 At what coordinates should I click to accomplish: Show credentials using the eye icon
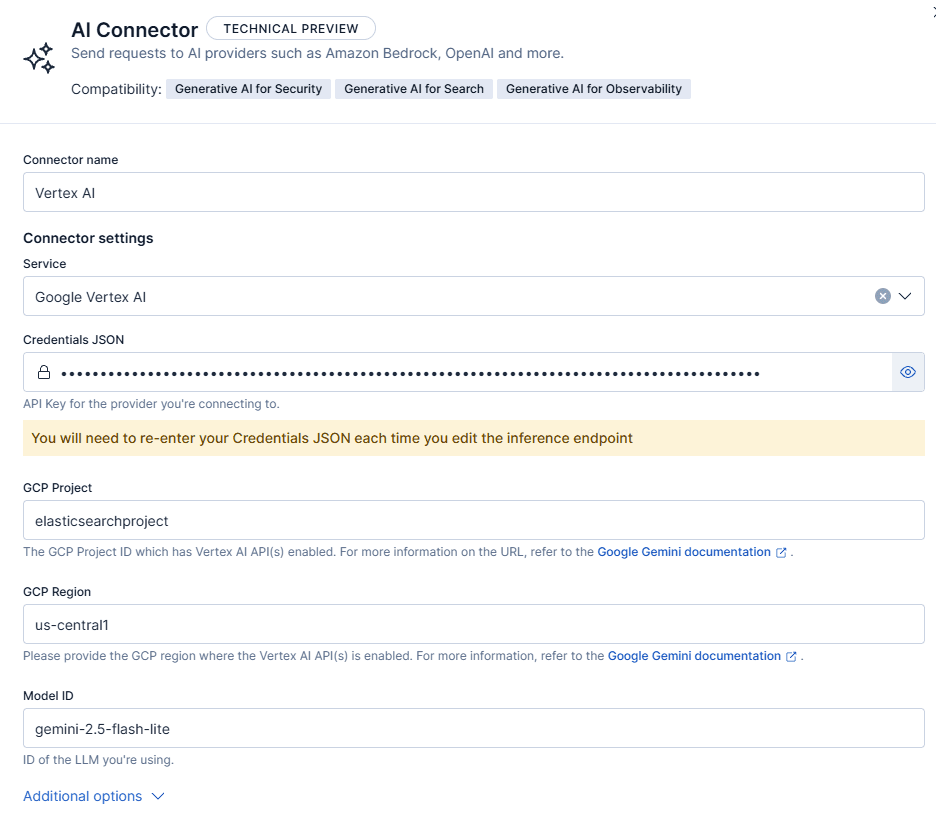tap(908, 372)
